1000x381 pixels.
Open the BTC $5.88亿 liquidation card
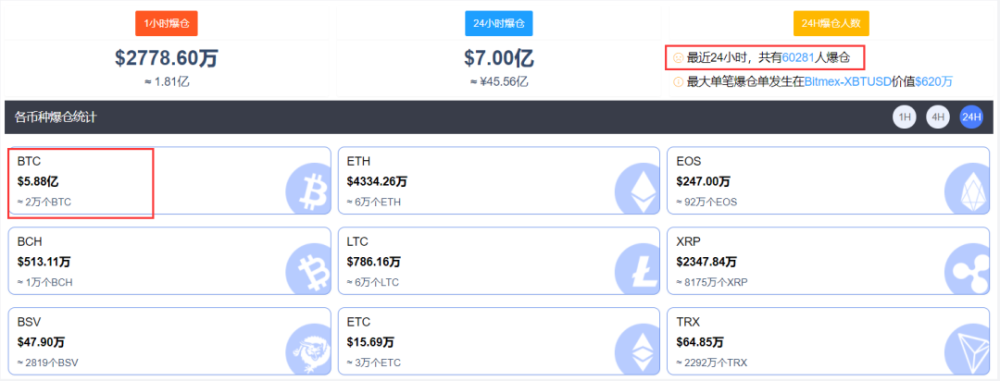(169, 181)
